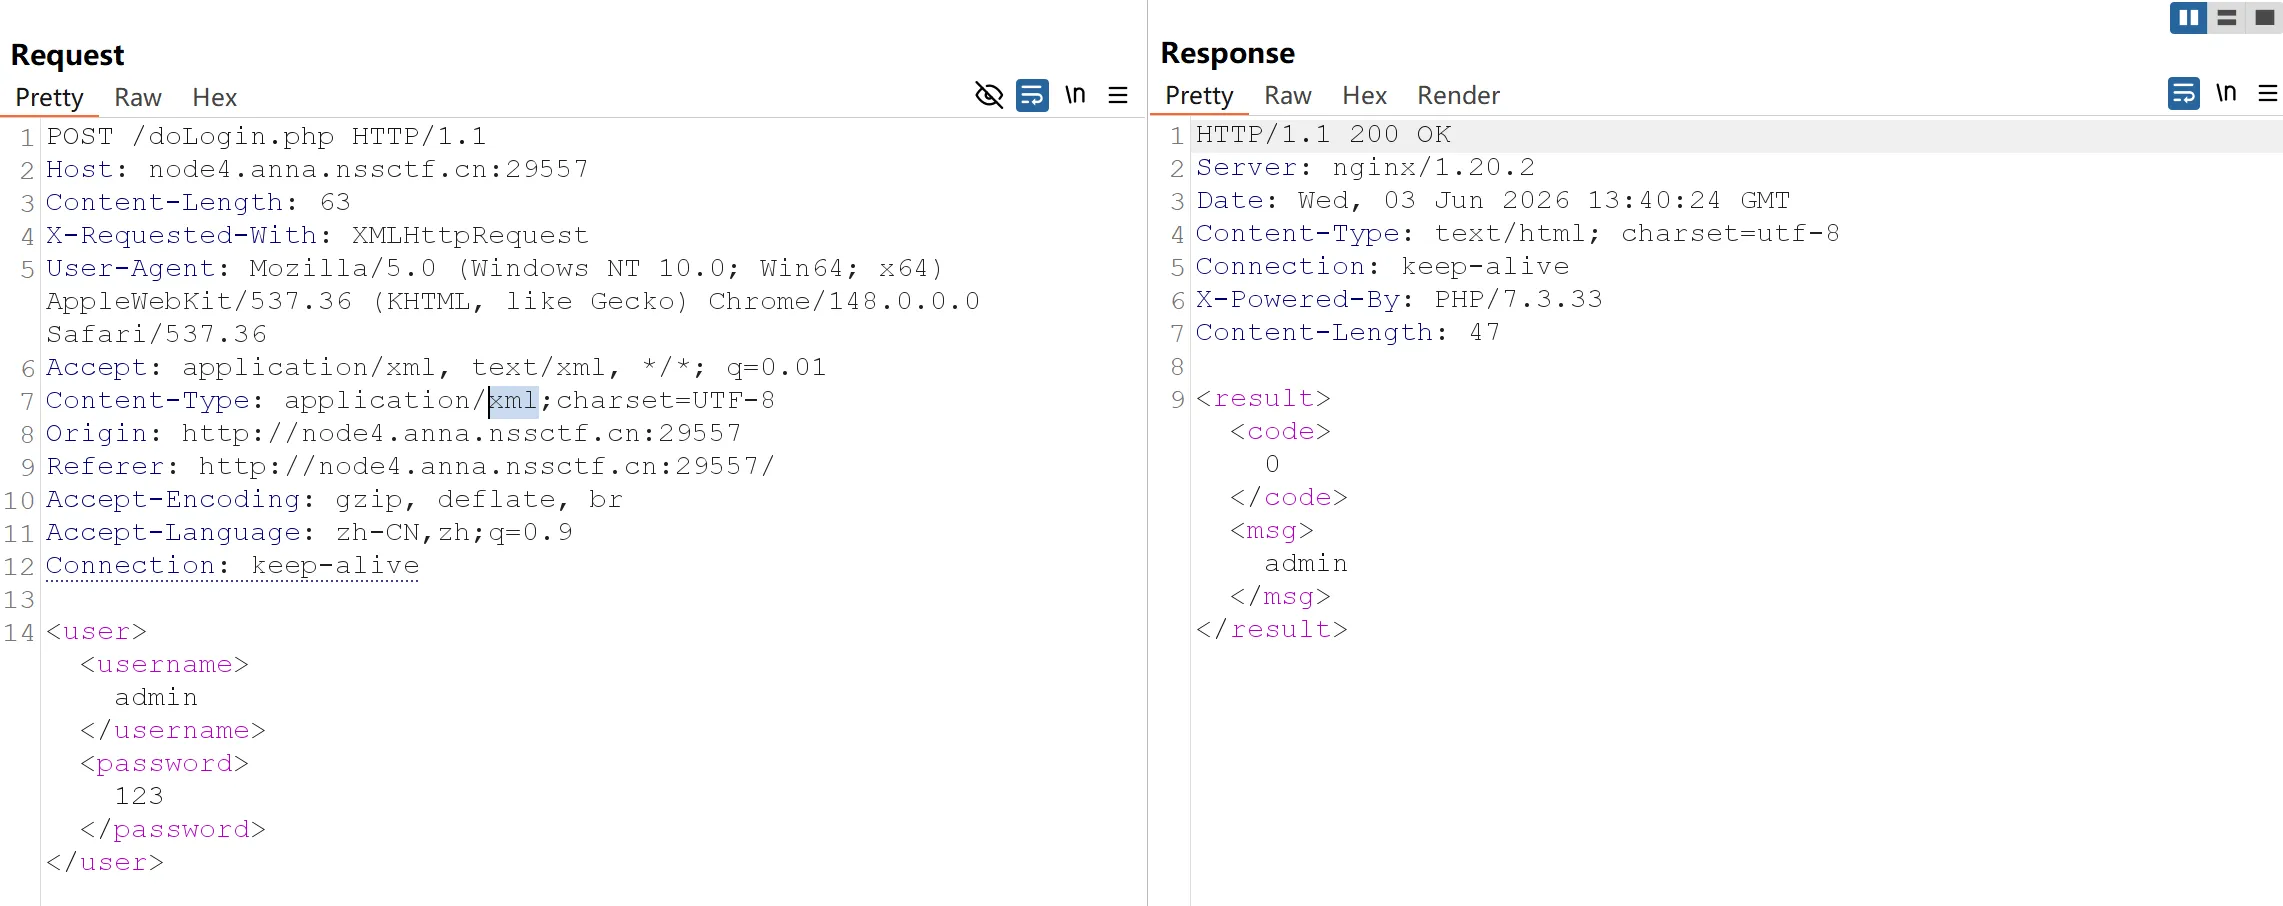This screenshot has height=906, width=2283.
Task: Click the admin username value in request body
Action: click(x=156, y=697)
